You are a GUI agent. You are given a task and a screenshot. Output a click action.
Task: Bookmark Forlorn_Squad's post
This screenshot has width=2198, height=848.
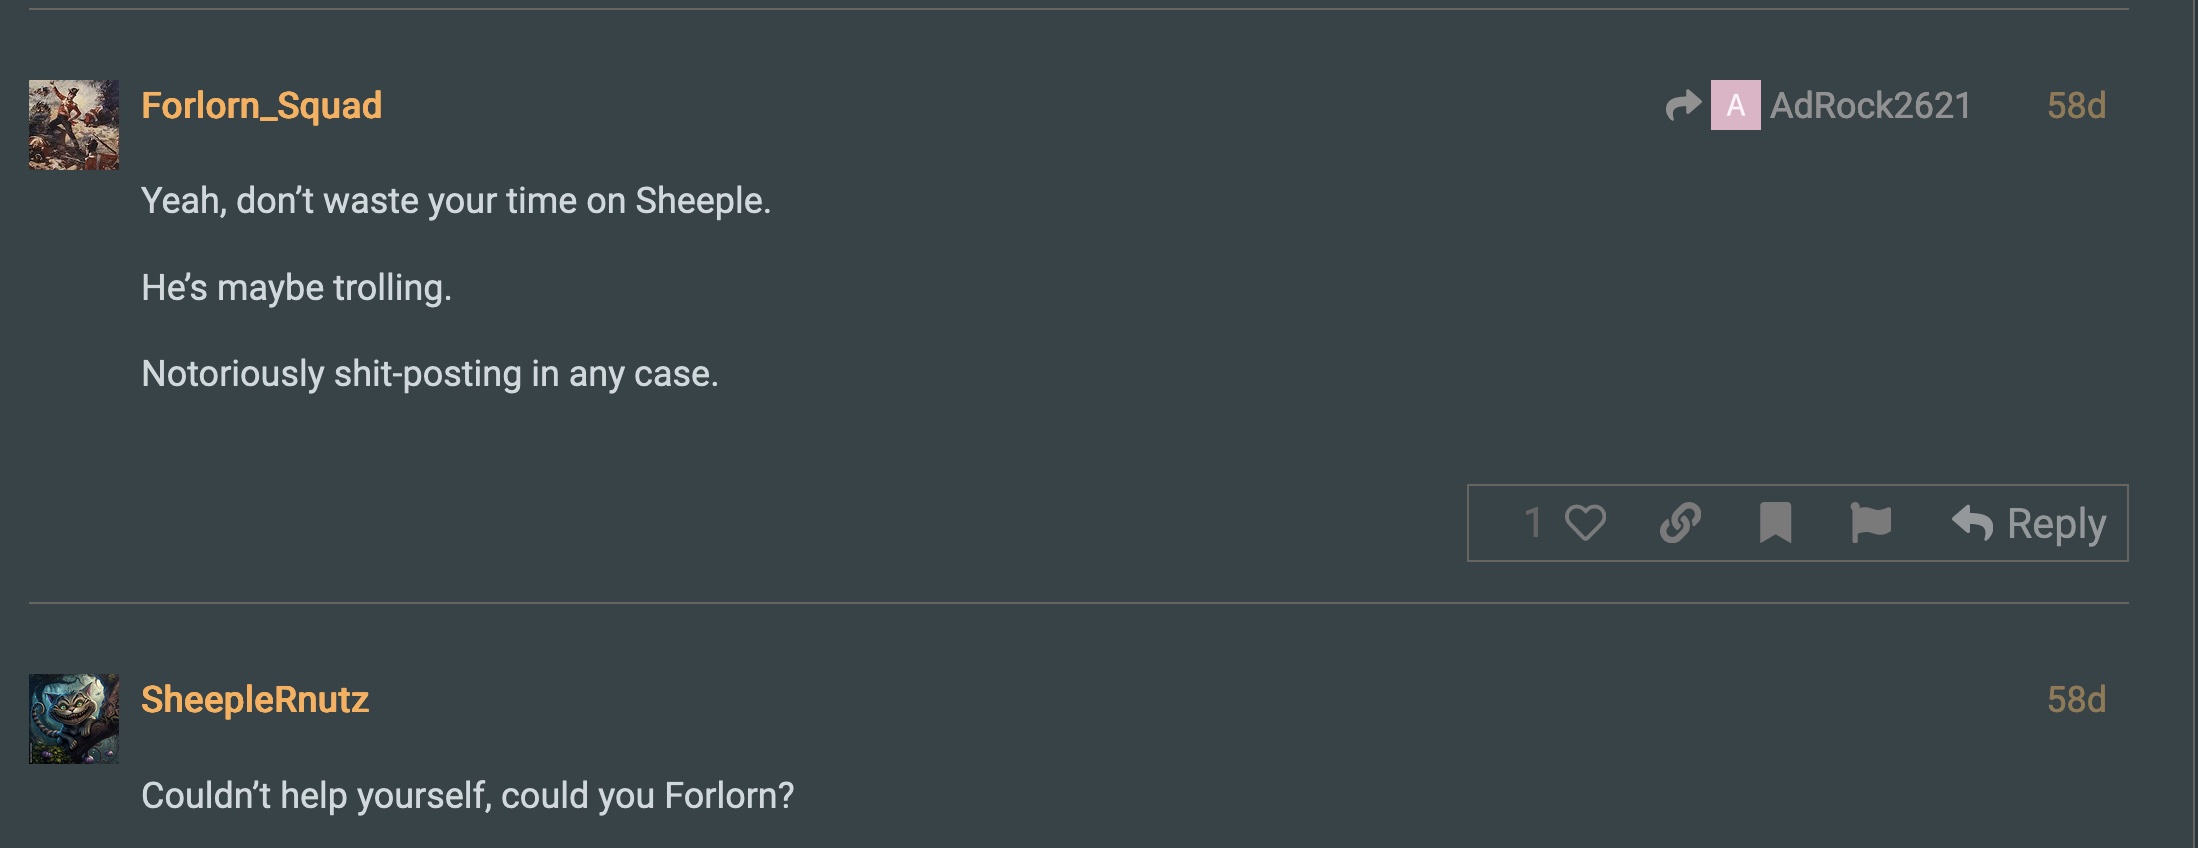pyautogui.click(x=1775, y=523)
